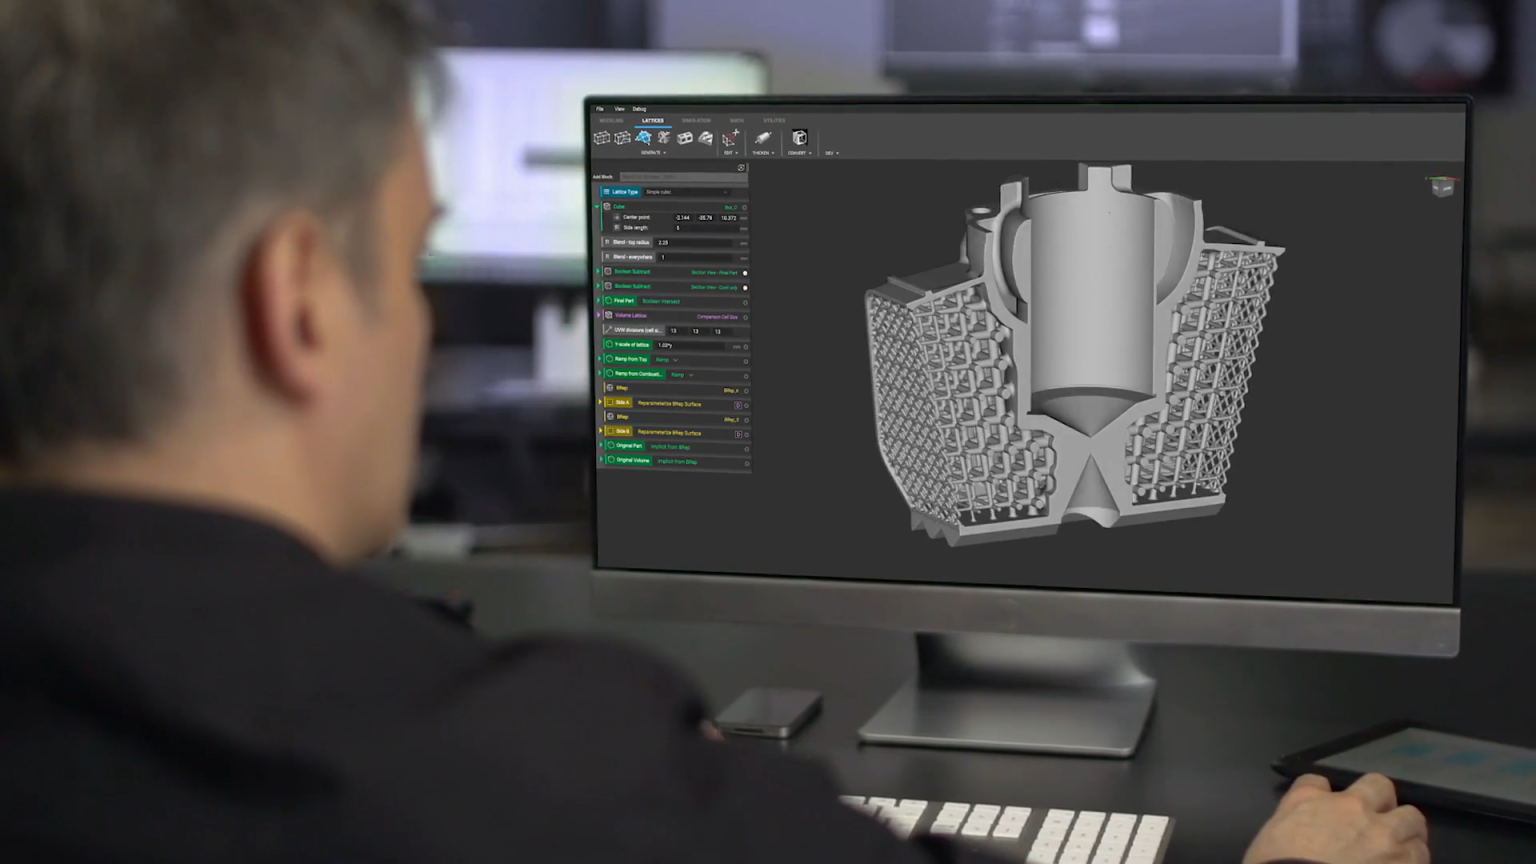Edit the Blend - top radius value 2.25

point(665,242)
